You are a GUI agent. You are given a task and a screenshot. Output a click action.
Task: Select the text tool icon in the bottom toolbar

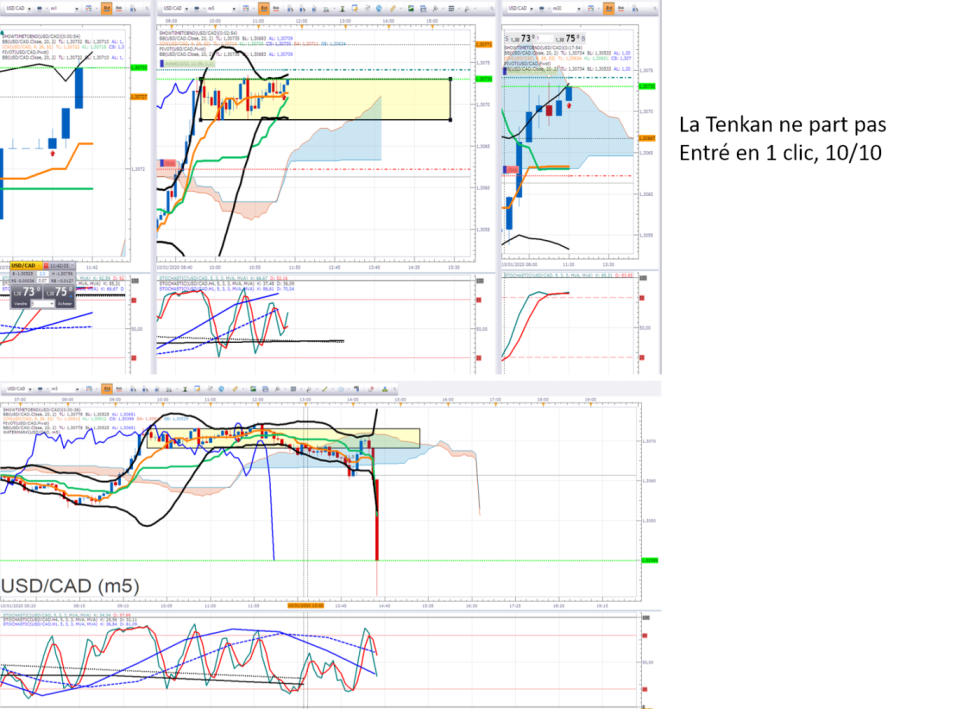pyautogui.click(x=185, y=389)
